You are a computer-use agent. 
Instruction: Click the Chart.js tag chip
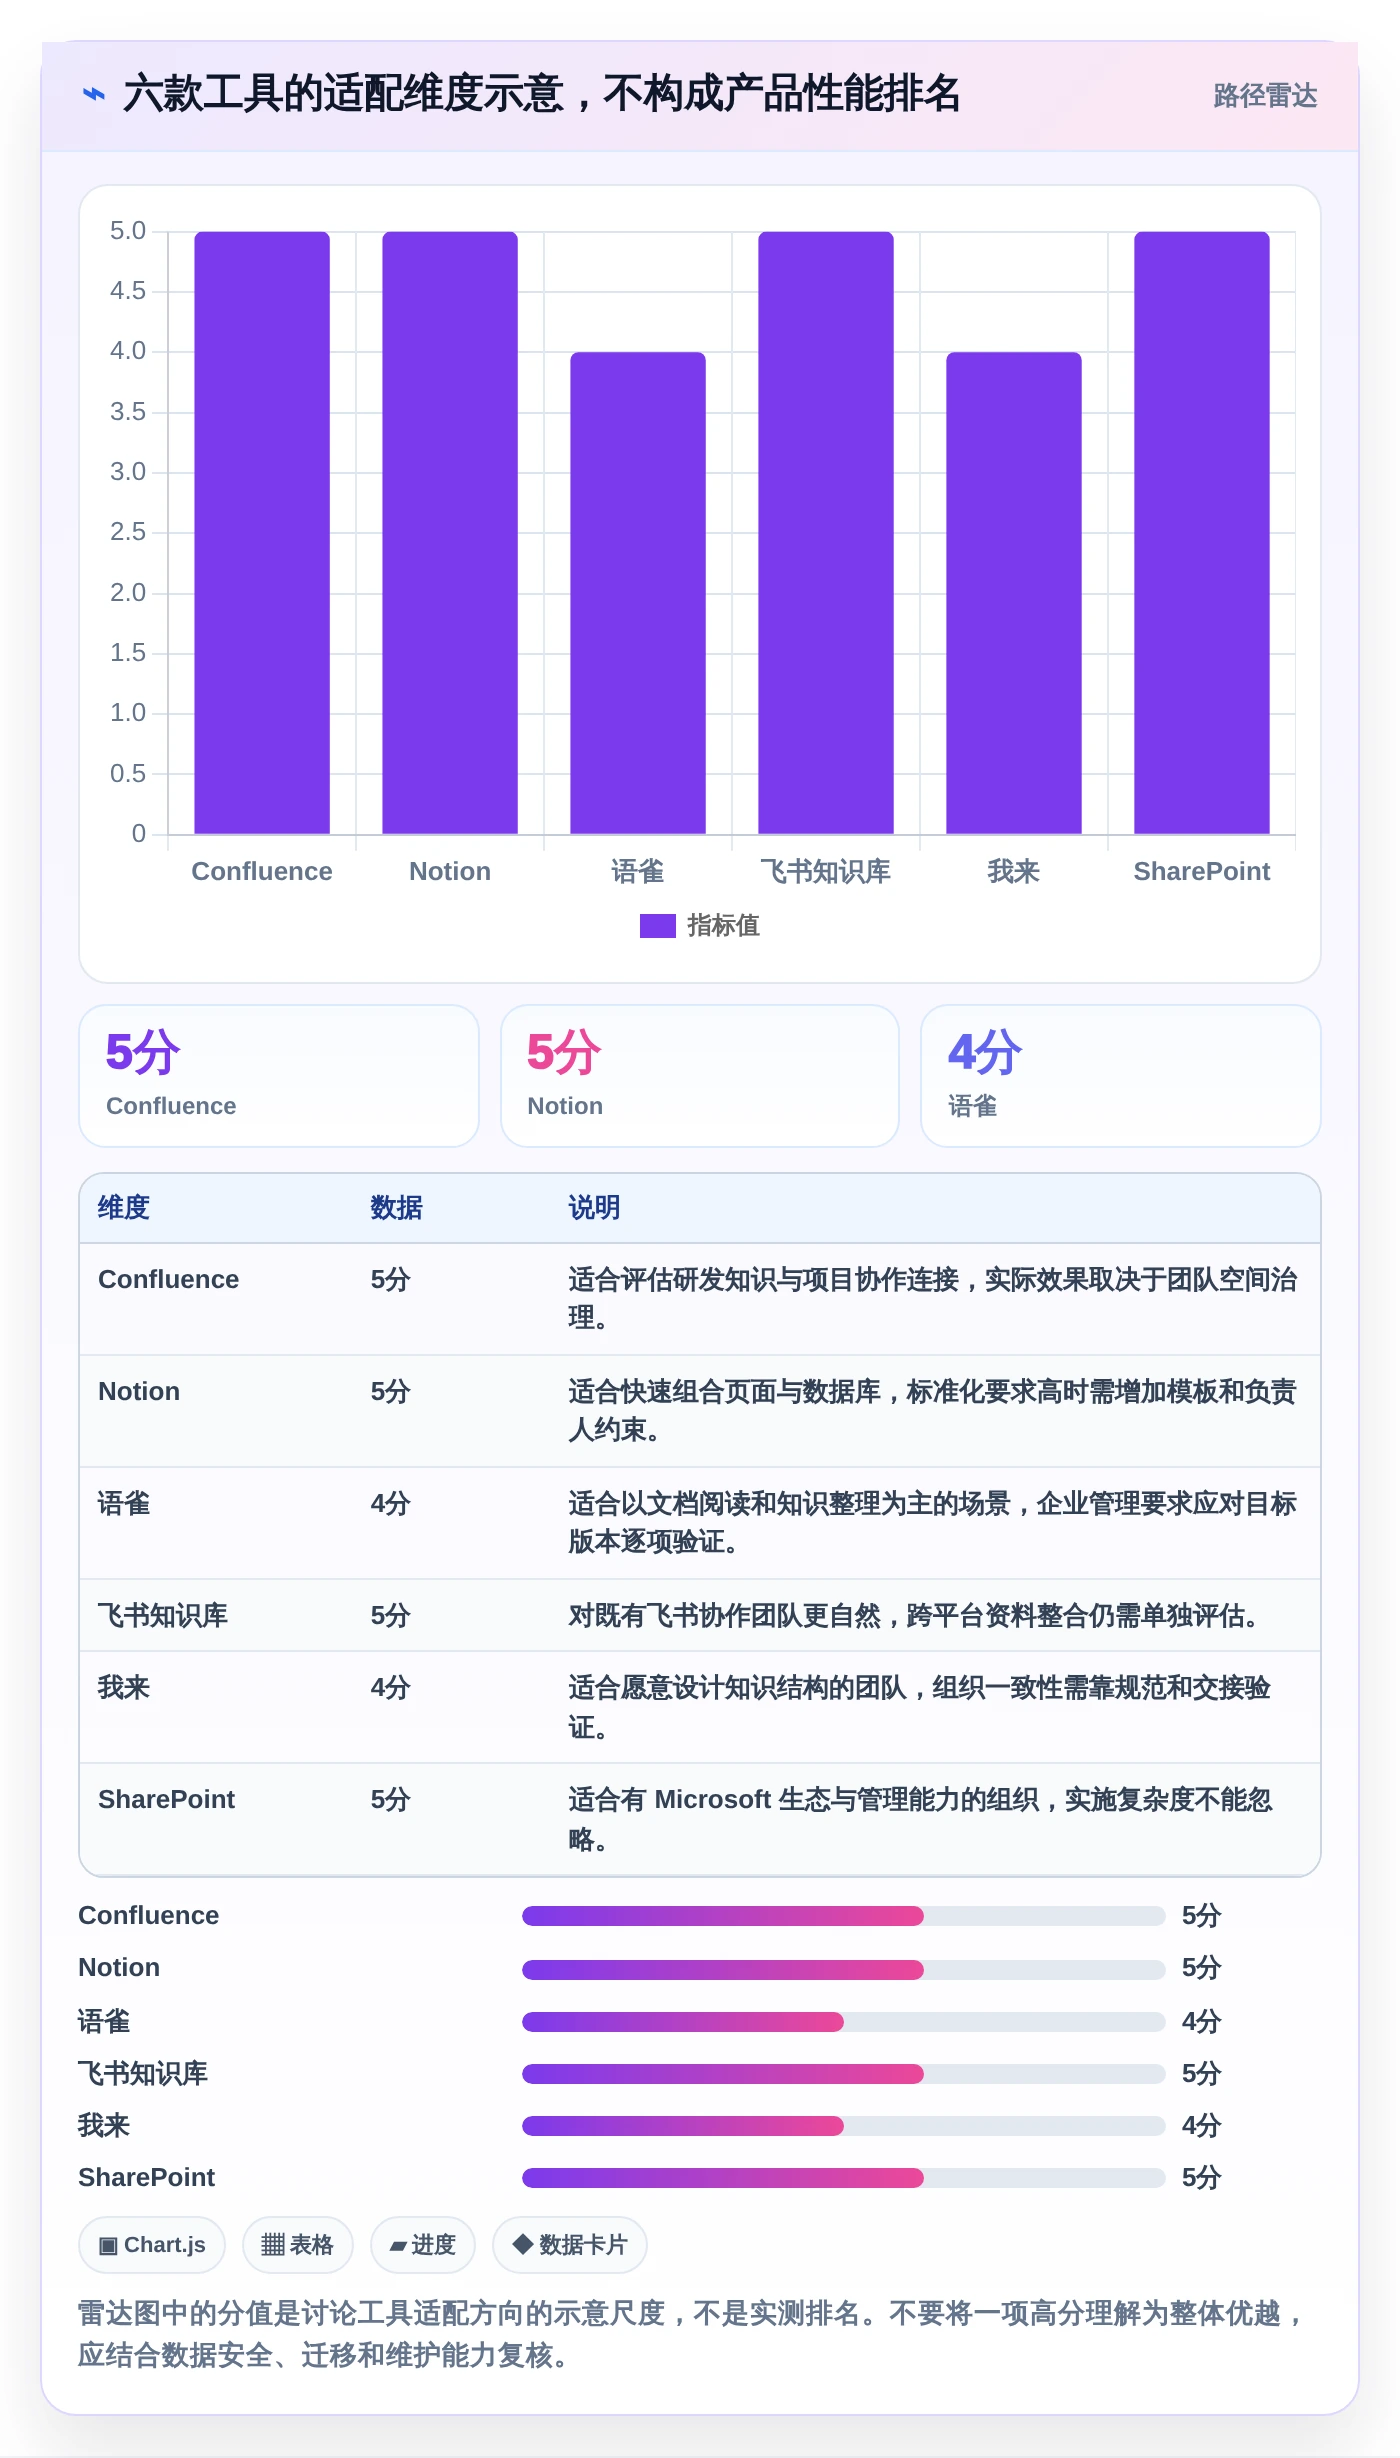tap(152, 2245)
